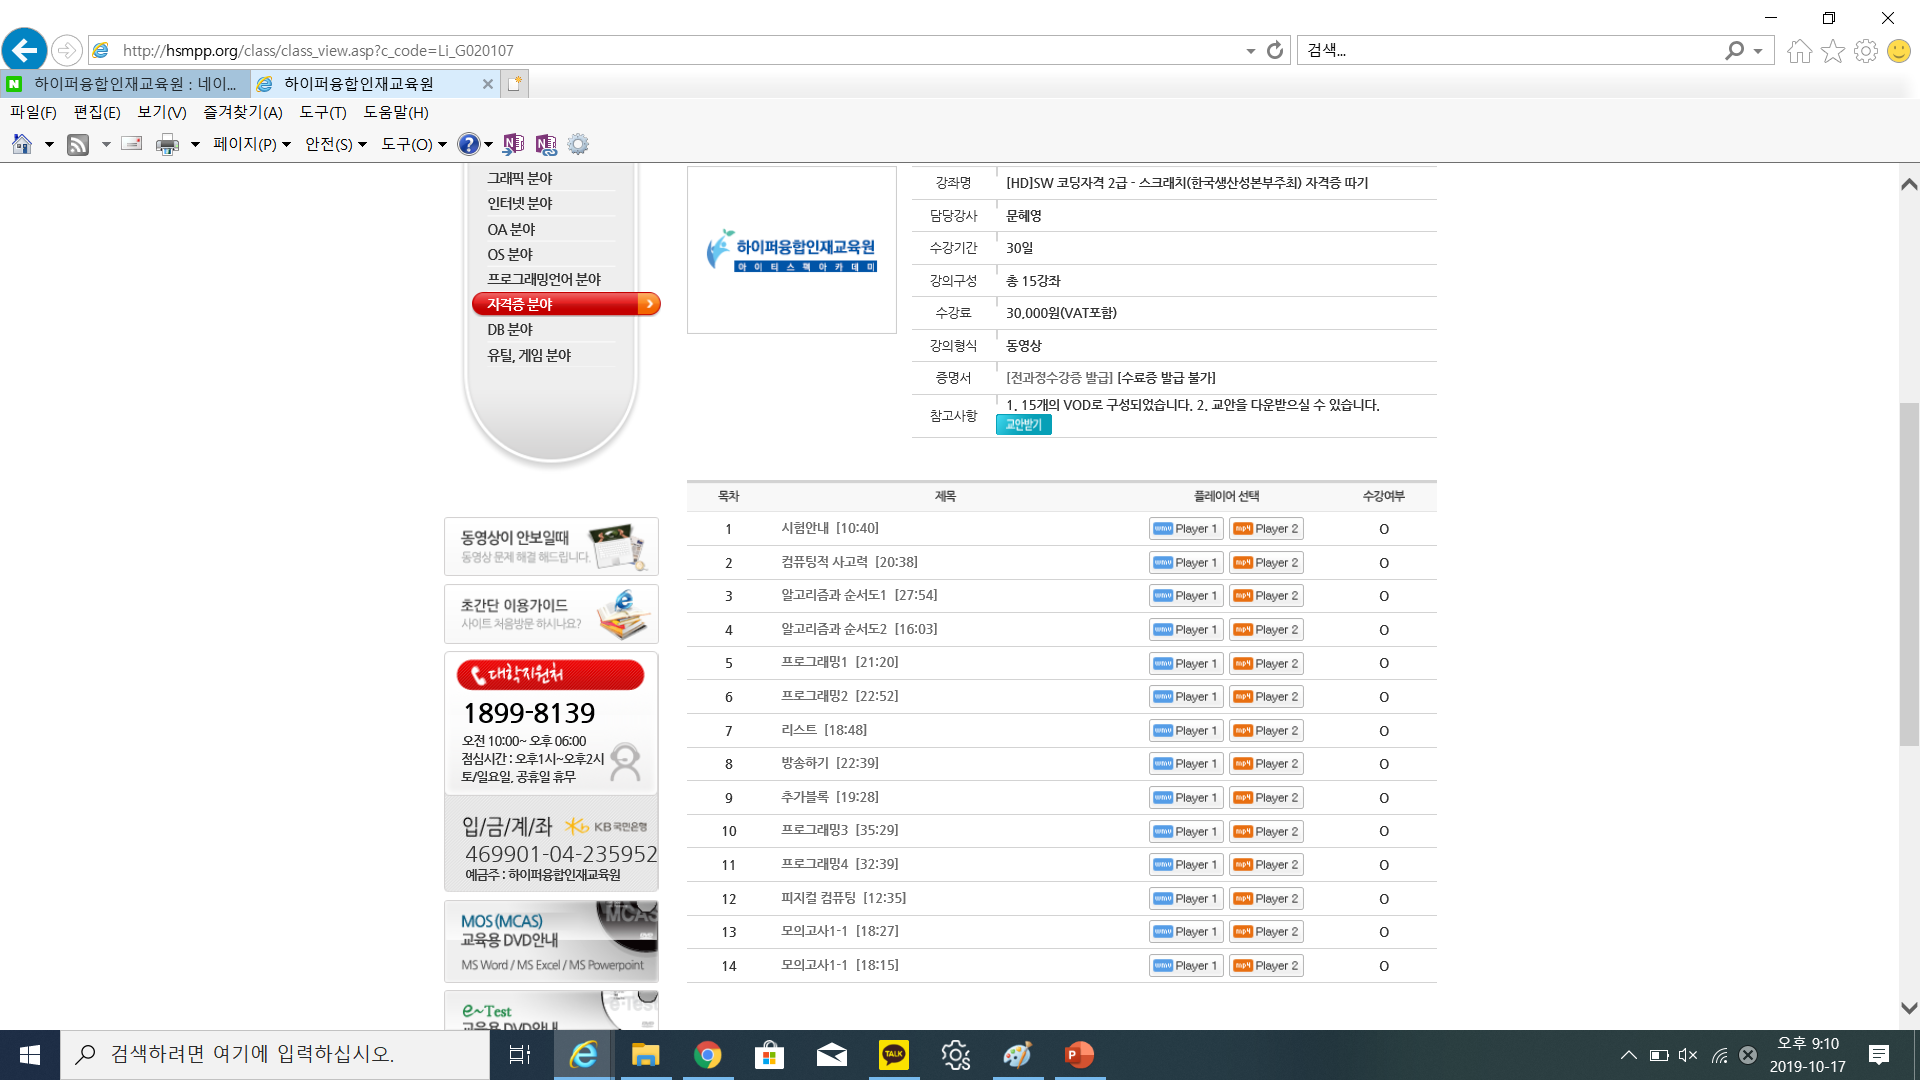Open the MOS(MCAS) 교육용 DVD안내 banner

pos(551,942)
